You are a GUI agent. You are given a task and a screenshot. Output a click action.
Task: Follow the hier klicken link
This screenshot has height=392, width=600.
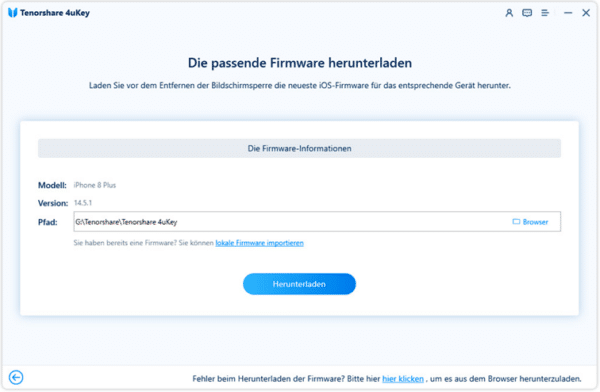point(403,379)
